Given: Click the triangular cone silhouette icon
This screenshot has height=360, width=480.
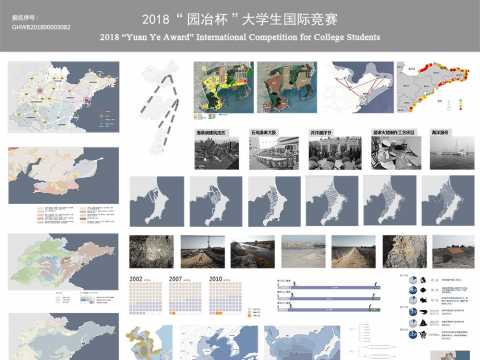Looking at the screenshot, I should click(x=423, y=323).
